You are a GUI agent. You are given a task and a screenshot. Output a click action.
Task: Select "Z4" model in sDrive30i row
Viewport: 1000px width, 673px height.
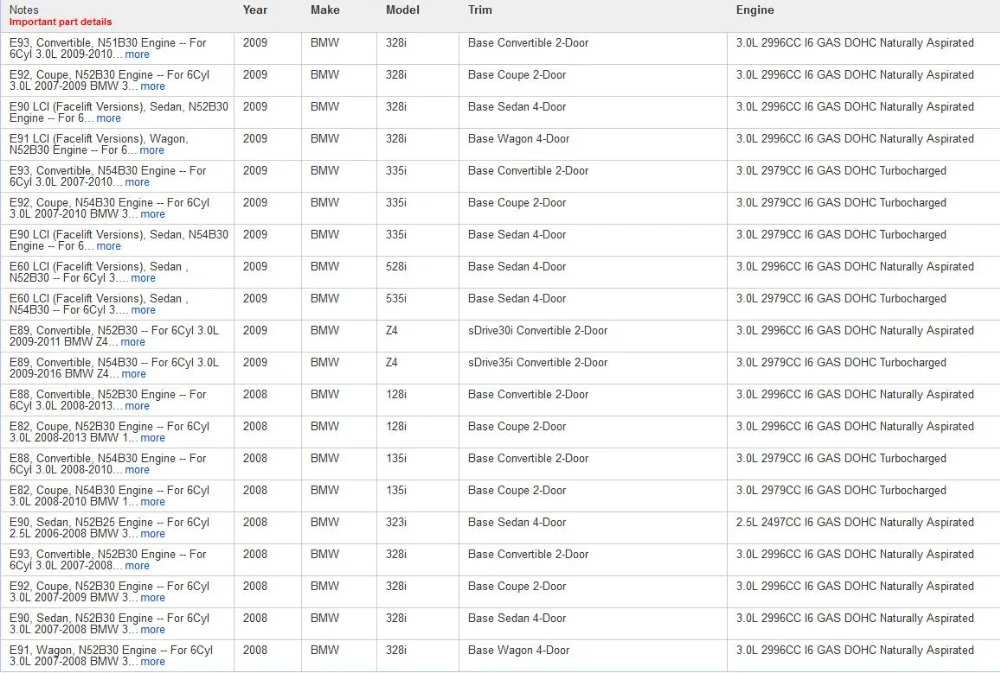point(392,330)
